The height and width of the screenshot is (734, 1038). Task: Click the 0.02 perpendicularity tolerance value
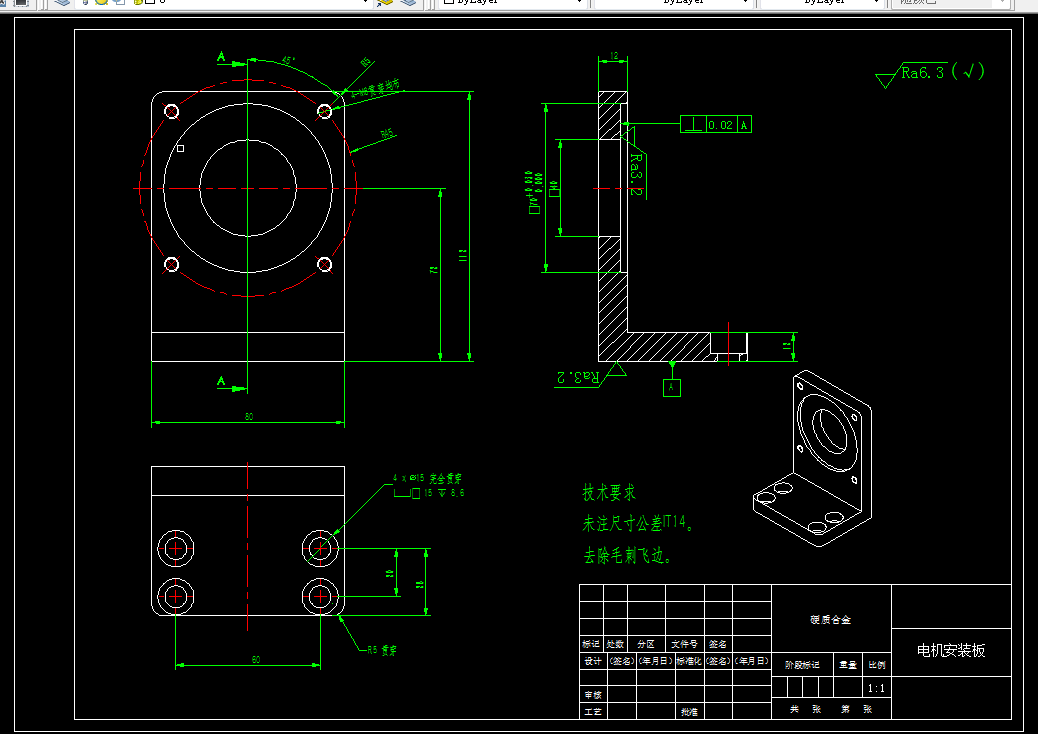point(720,124)
